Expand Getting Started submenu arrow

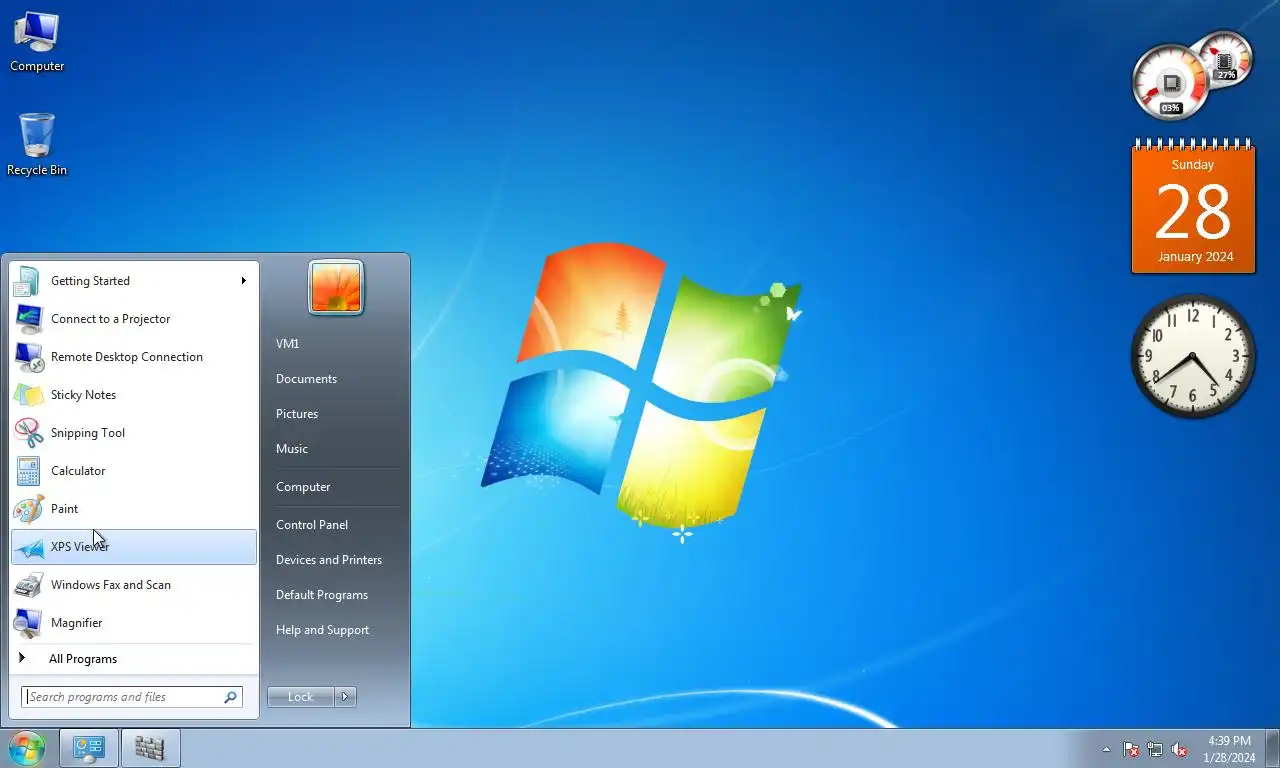243,281
